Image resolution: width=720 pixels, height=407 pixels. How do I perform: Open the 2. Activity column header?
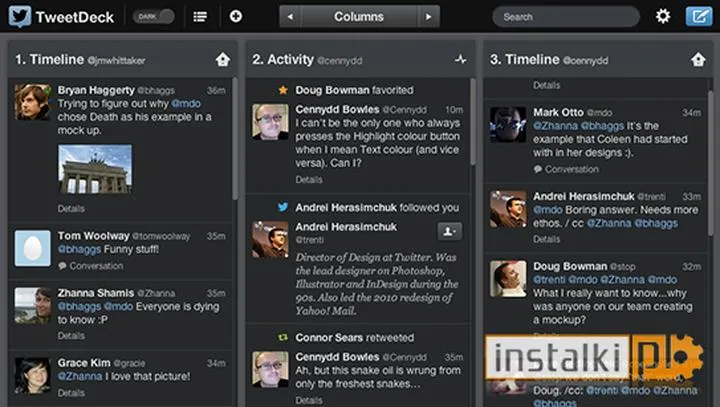click(x=360, y=59)
